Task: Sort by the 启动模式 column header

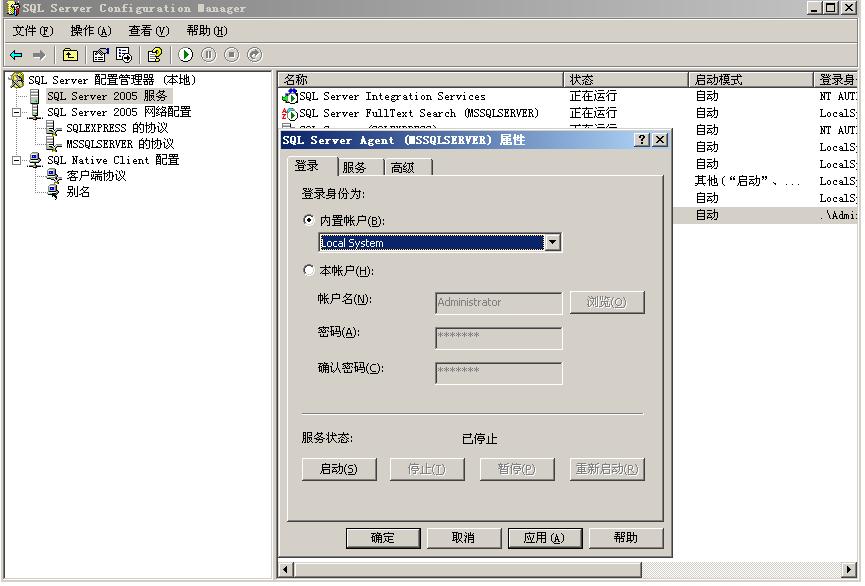Action: [x=751, y=79]
